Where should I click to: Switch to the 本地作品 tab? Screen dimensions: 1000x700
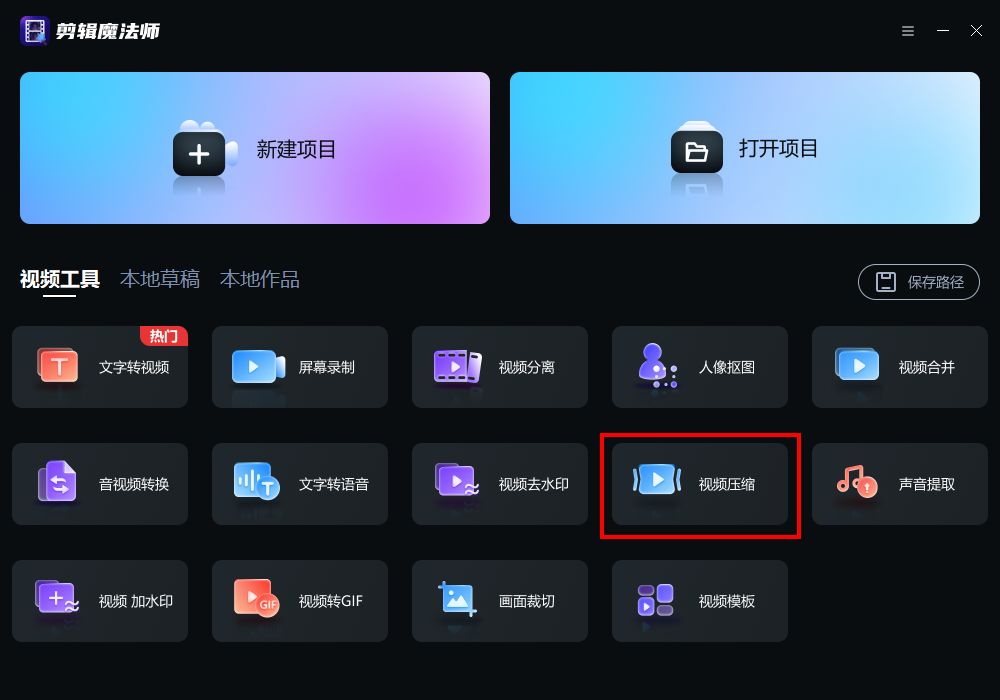pyautogui.click(x=260, y=279)
